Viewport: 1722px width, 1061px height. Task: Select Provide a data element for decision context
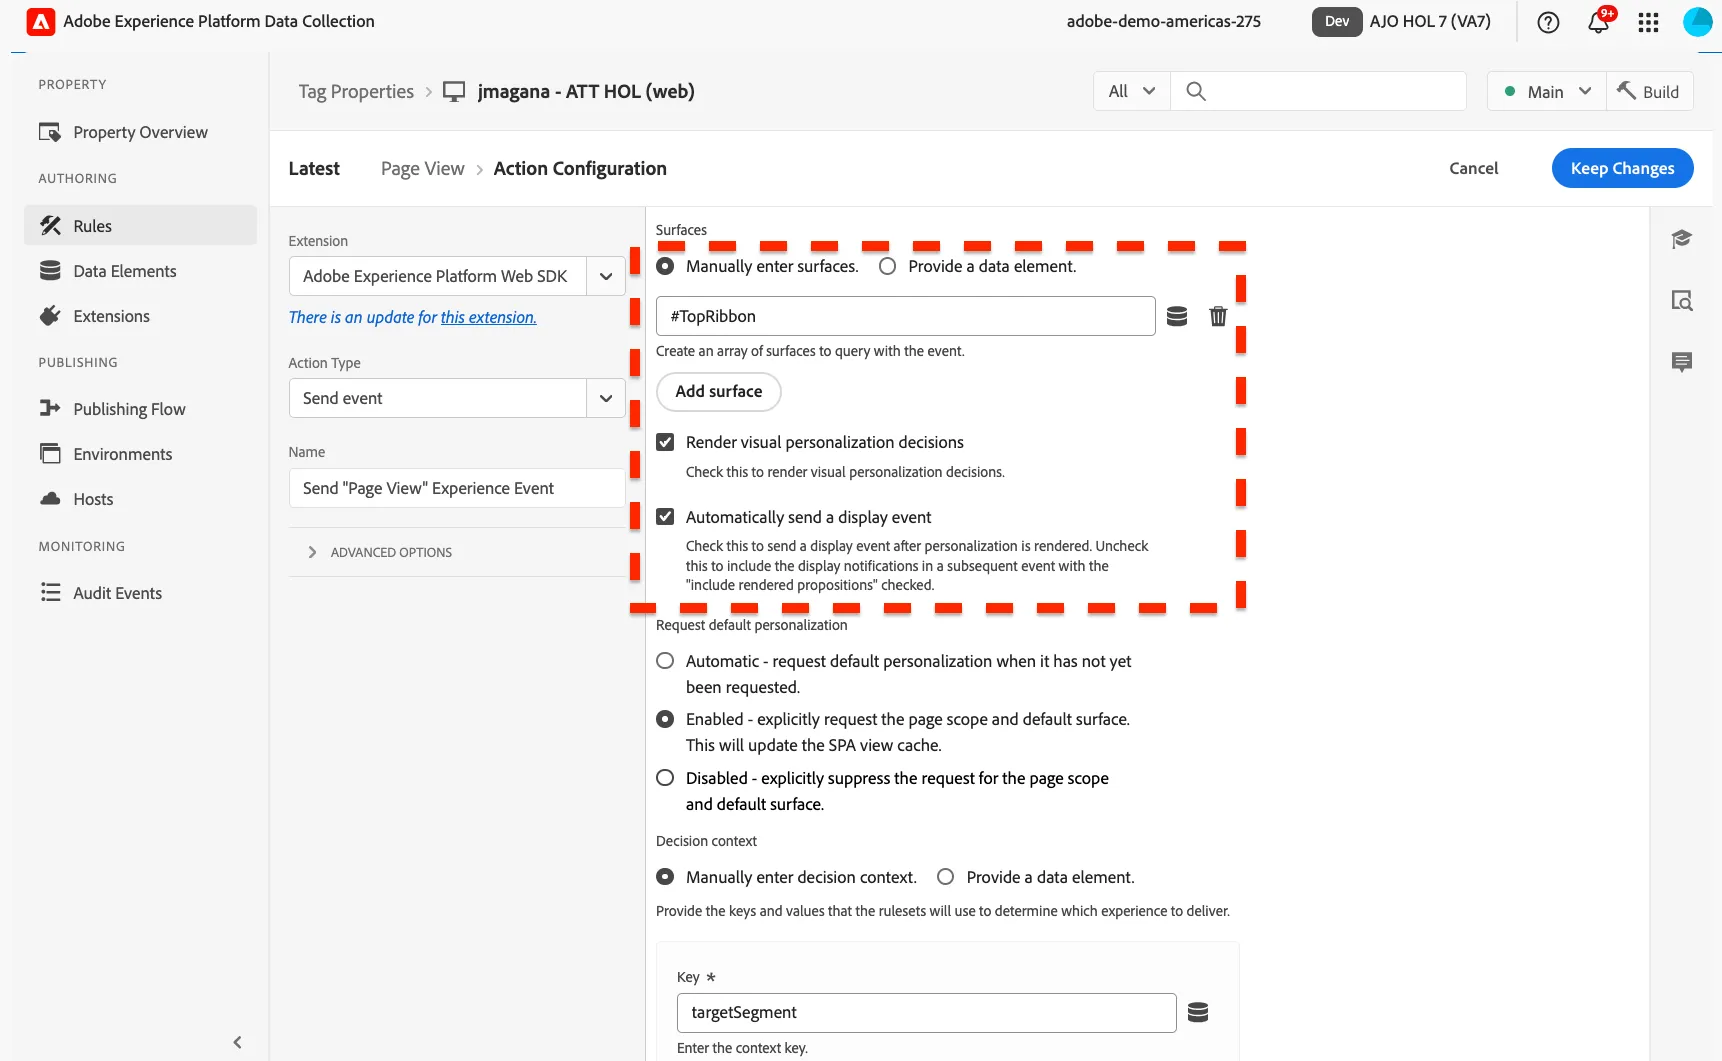(x=945, y=877)
